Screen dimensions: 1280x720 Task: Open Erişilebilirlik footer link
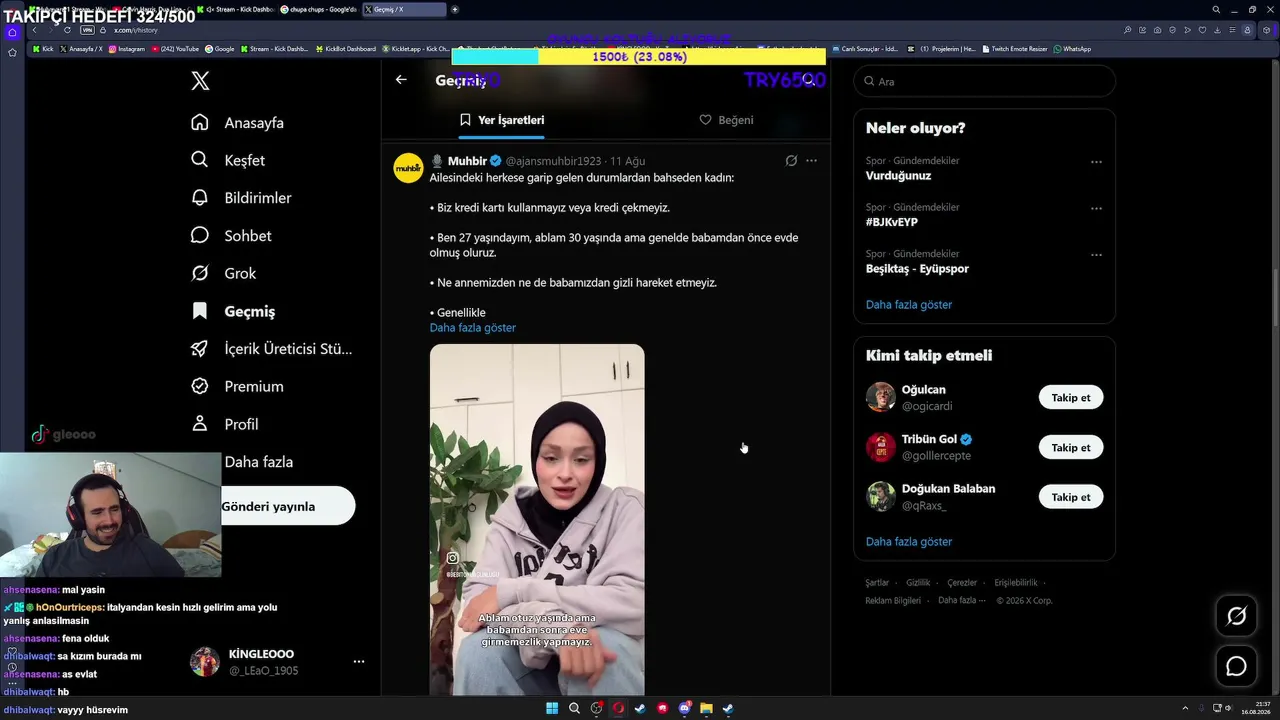(x=1016, y=583)
